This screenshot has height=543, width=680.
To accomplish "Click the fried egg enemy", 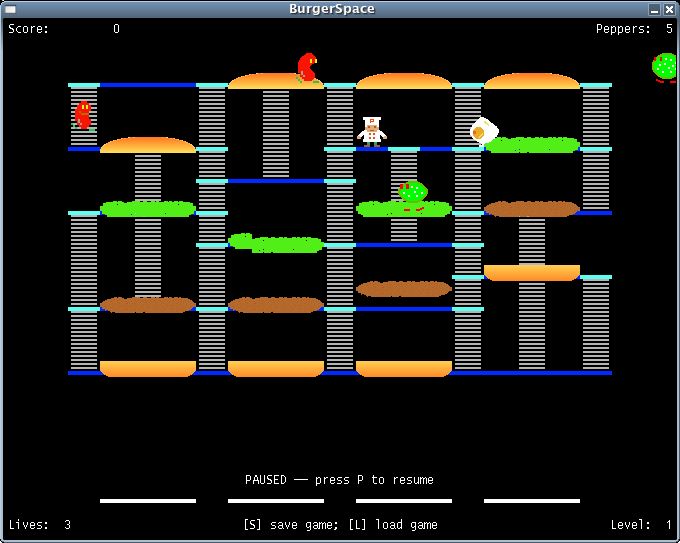I will tap(484, 130).
